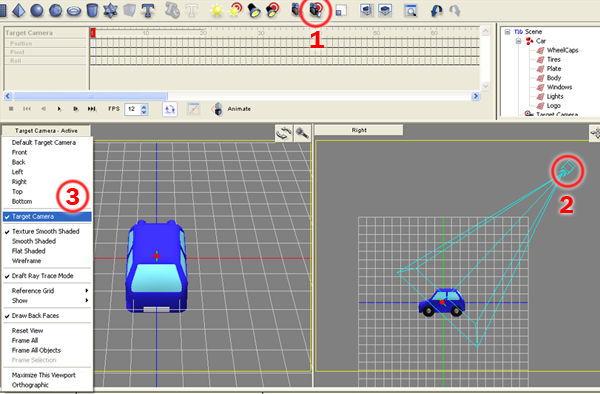Switch display to Wireframe
Image resolution: width=600 pixels, height=394 pixels.
[47, 261]
